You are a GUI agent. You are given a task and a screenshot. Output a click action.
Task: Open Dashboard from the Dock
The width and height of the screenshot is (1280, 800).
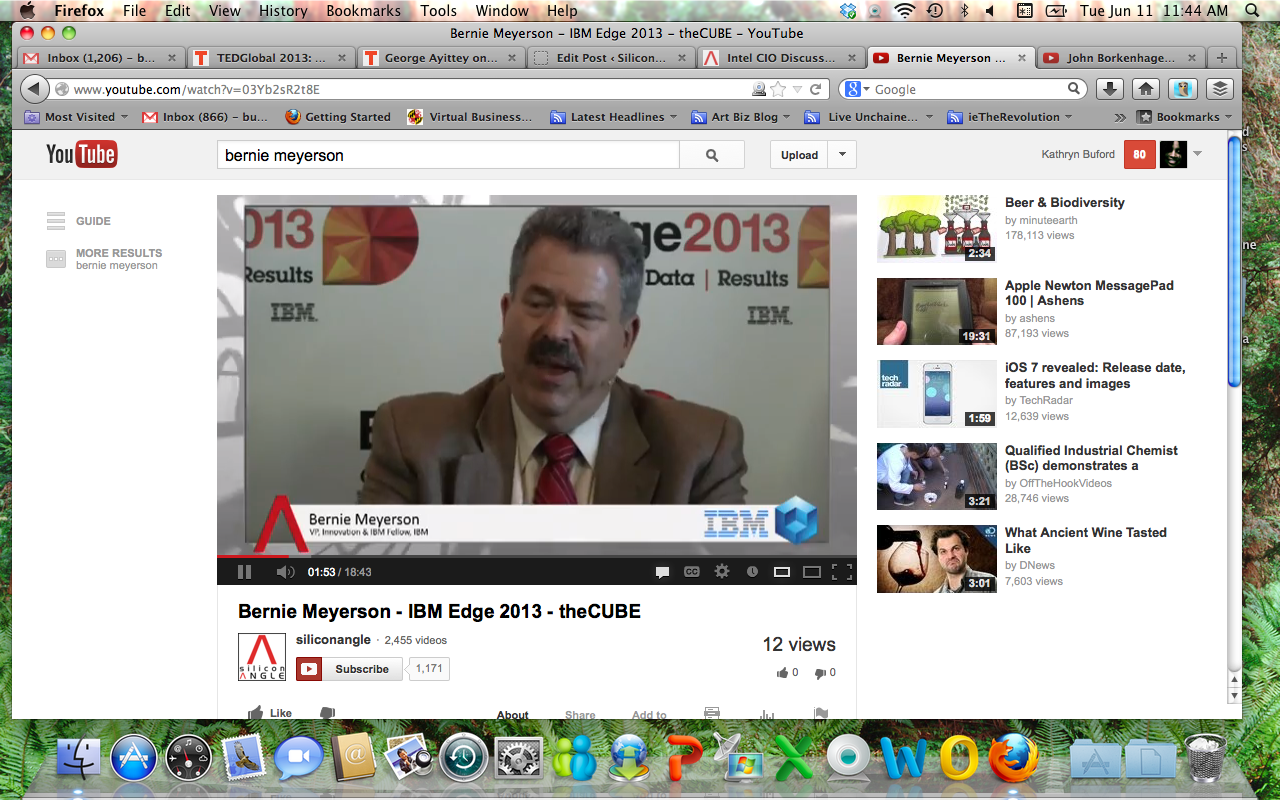click(188, 758)
